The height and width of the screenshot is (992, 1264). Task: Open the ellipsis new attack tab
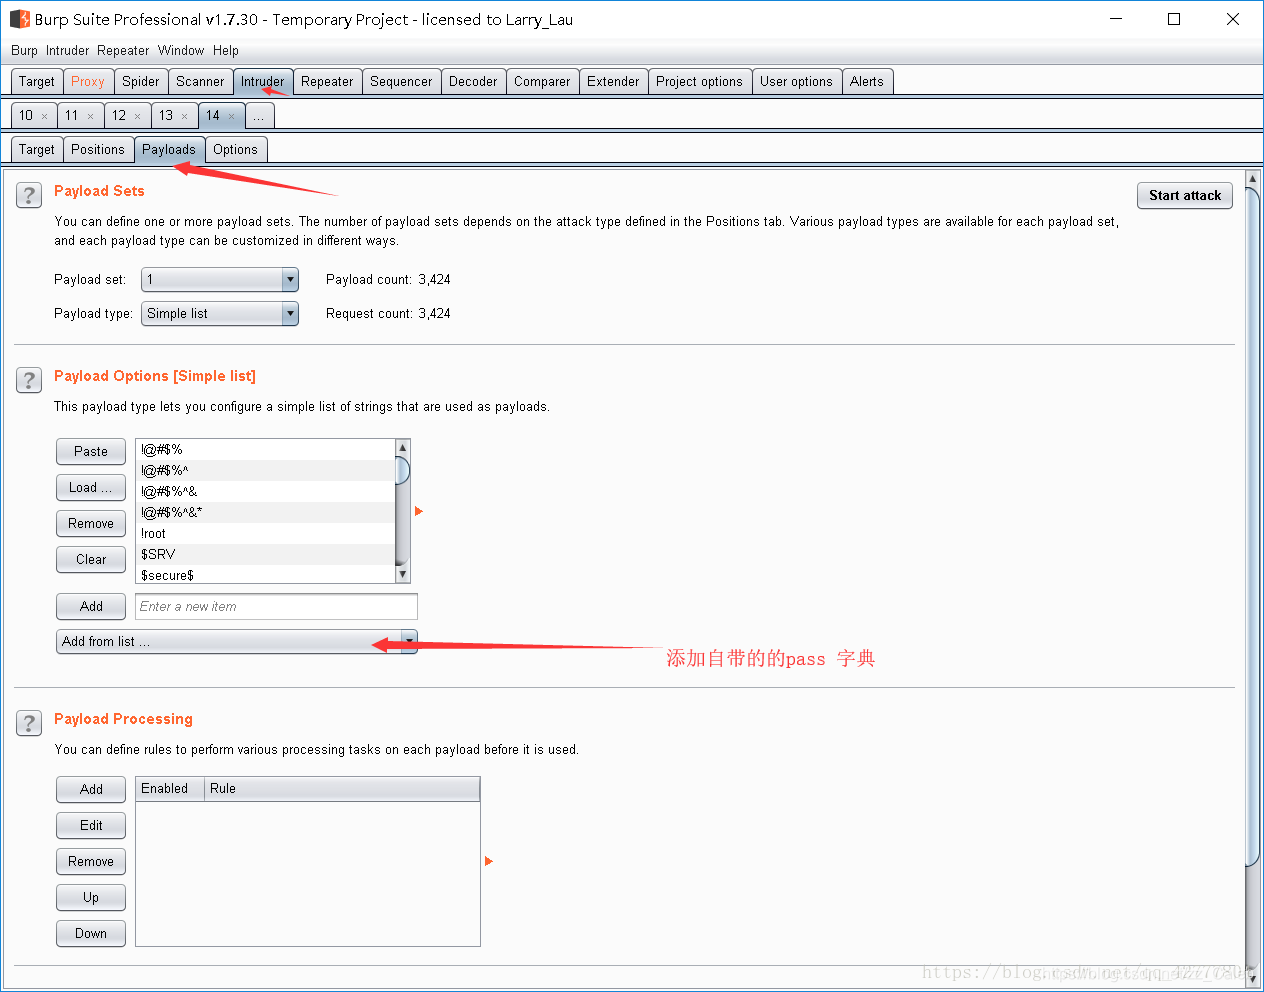click(259, 116)
